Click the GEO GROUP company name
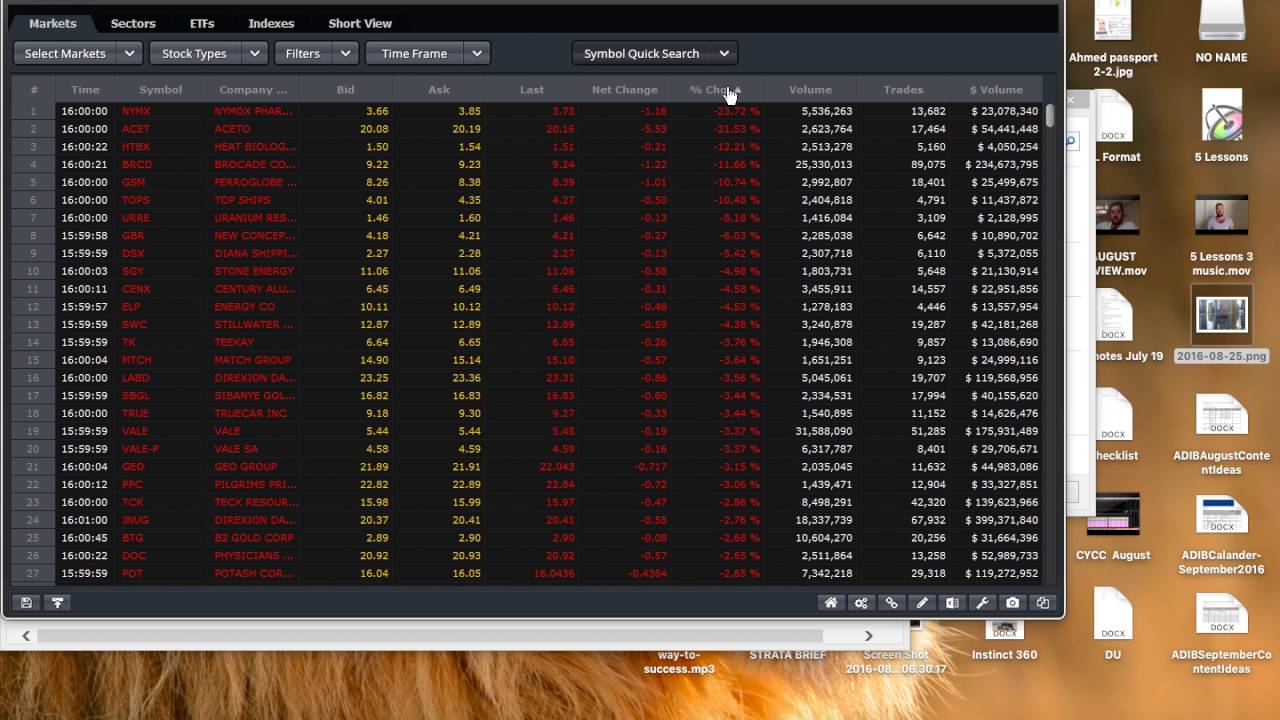The image size is (1280, 720). pyautogui.click(x=246, y=467)
